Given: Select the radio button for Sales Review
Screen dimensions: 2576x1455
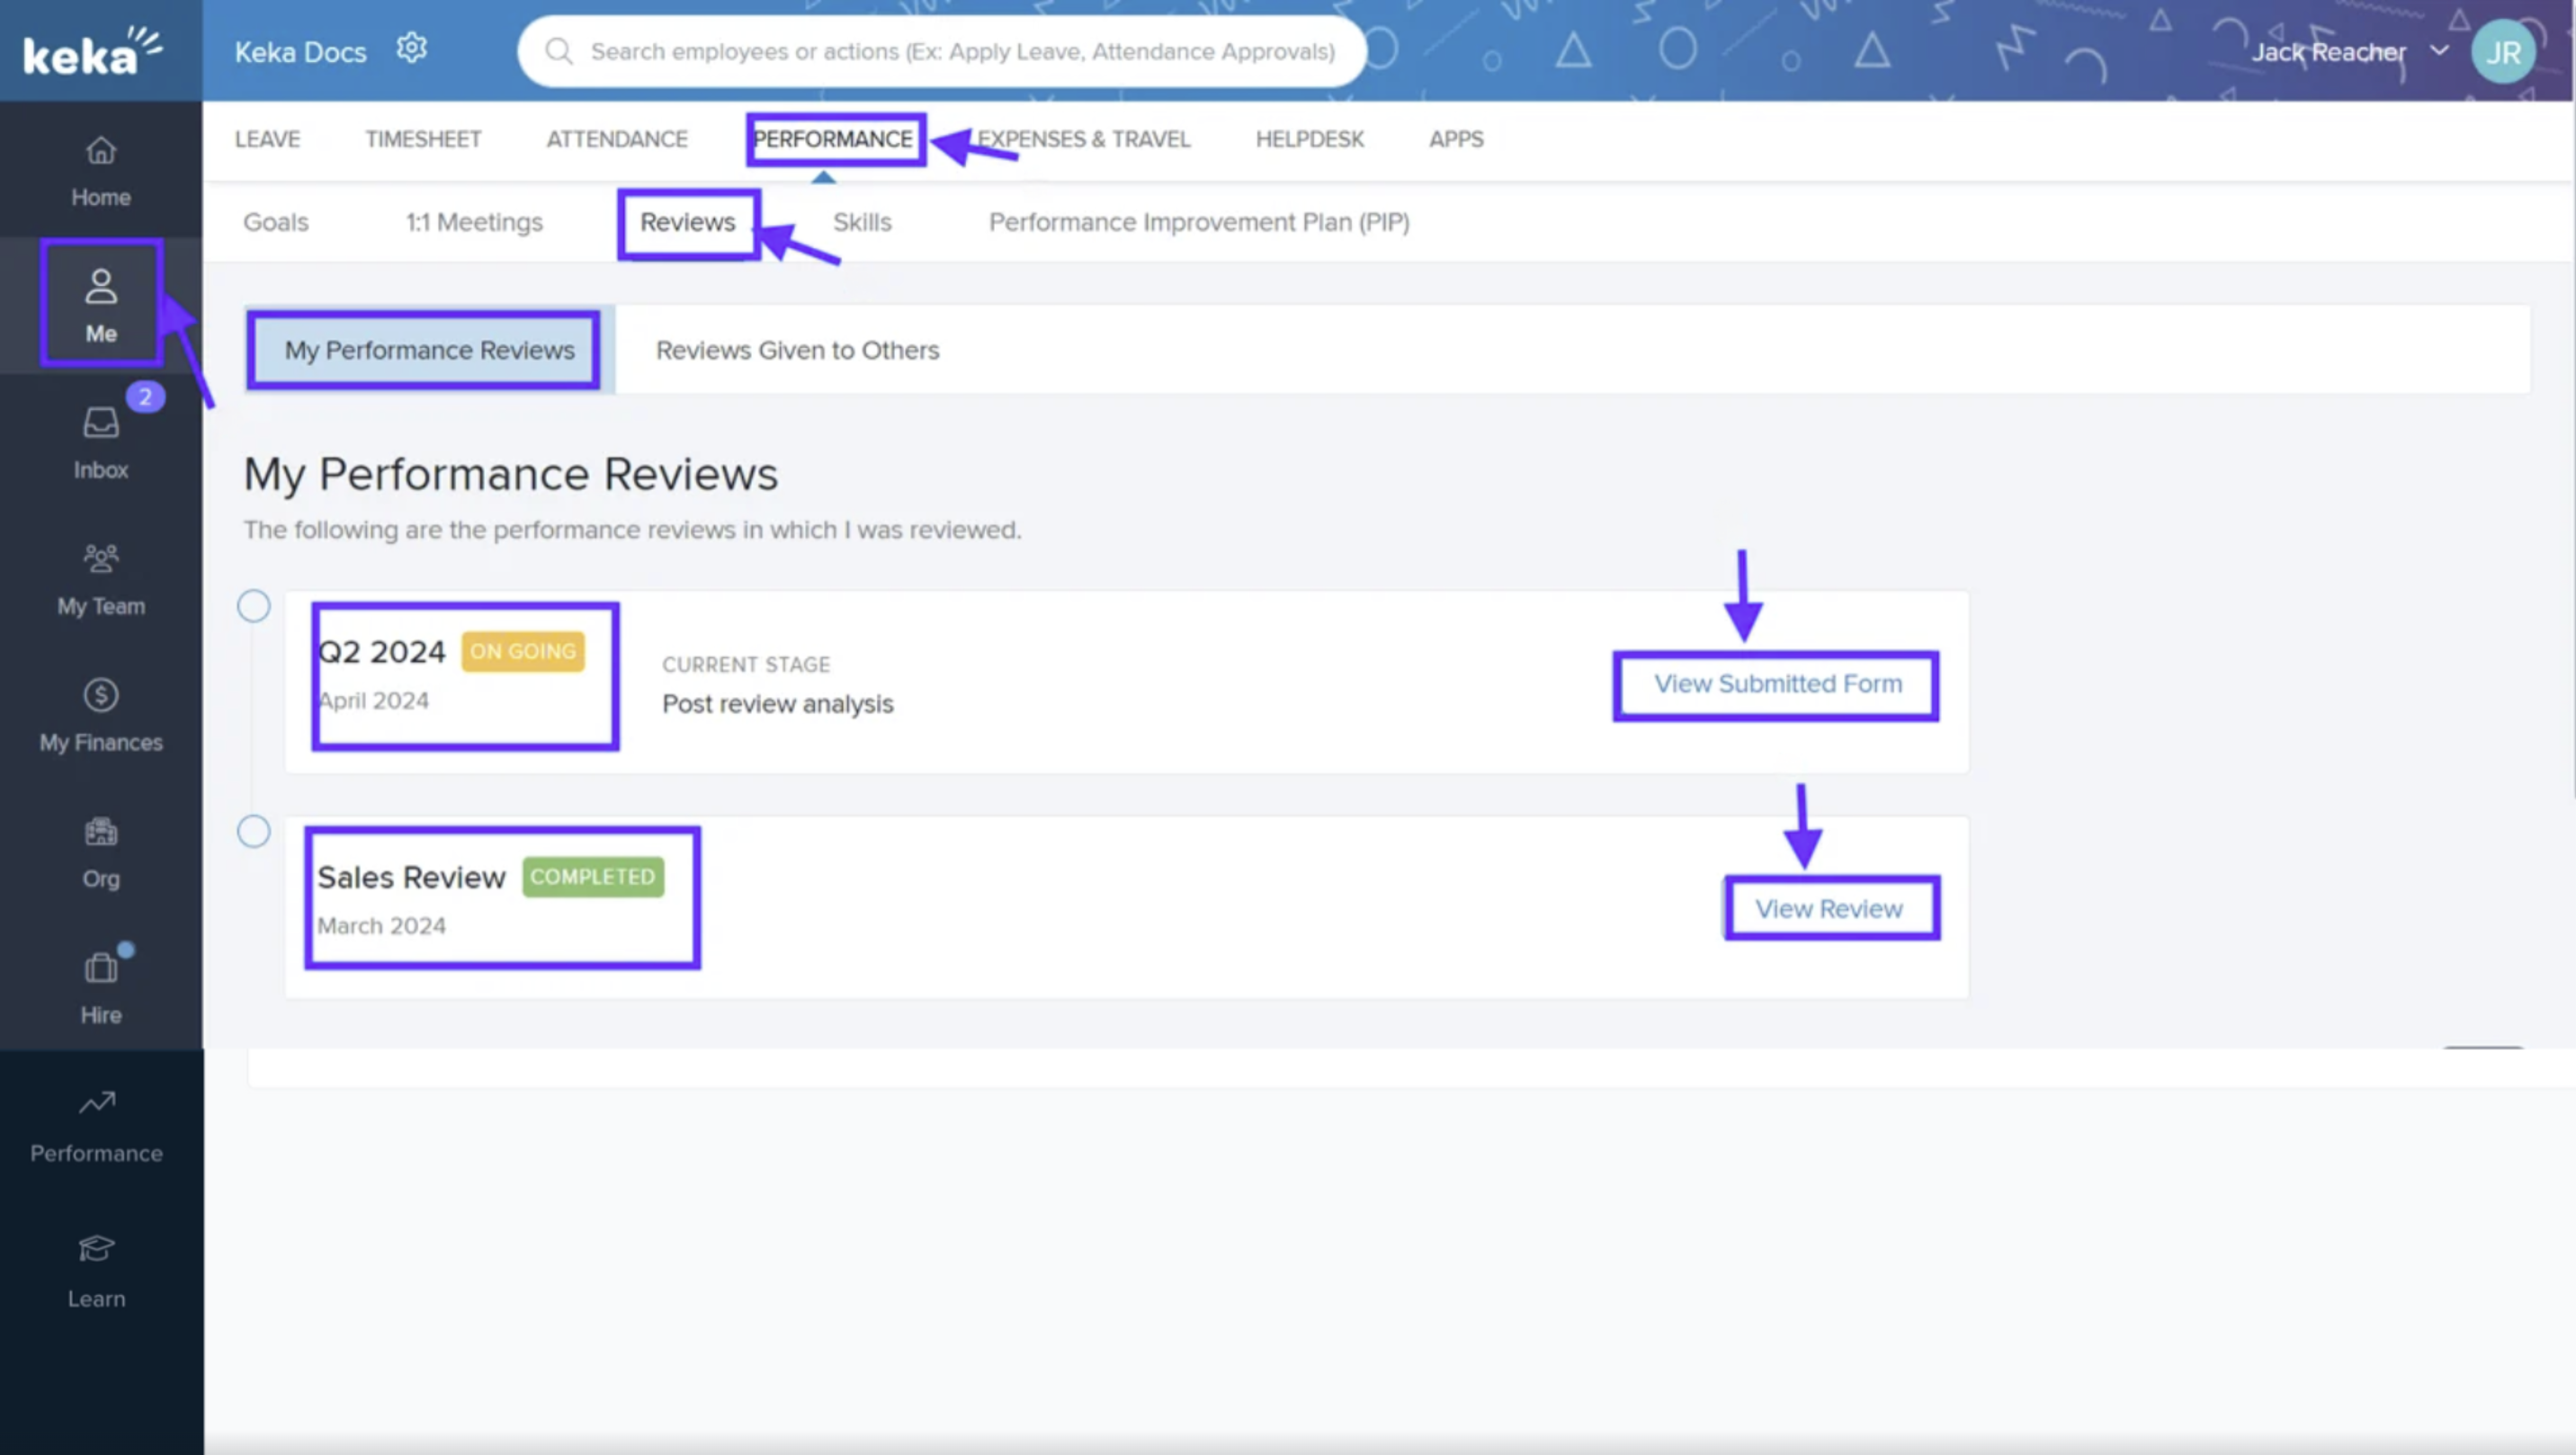Looking at the screenshot, I should pyautogui.click(x=253, y=831).
